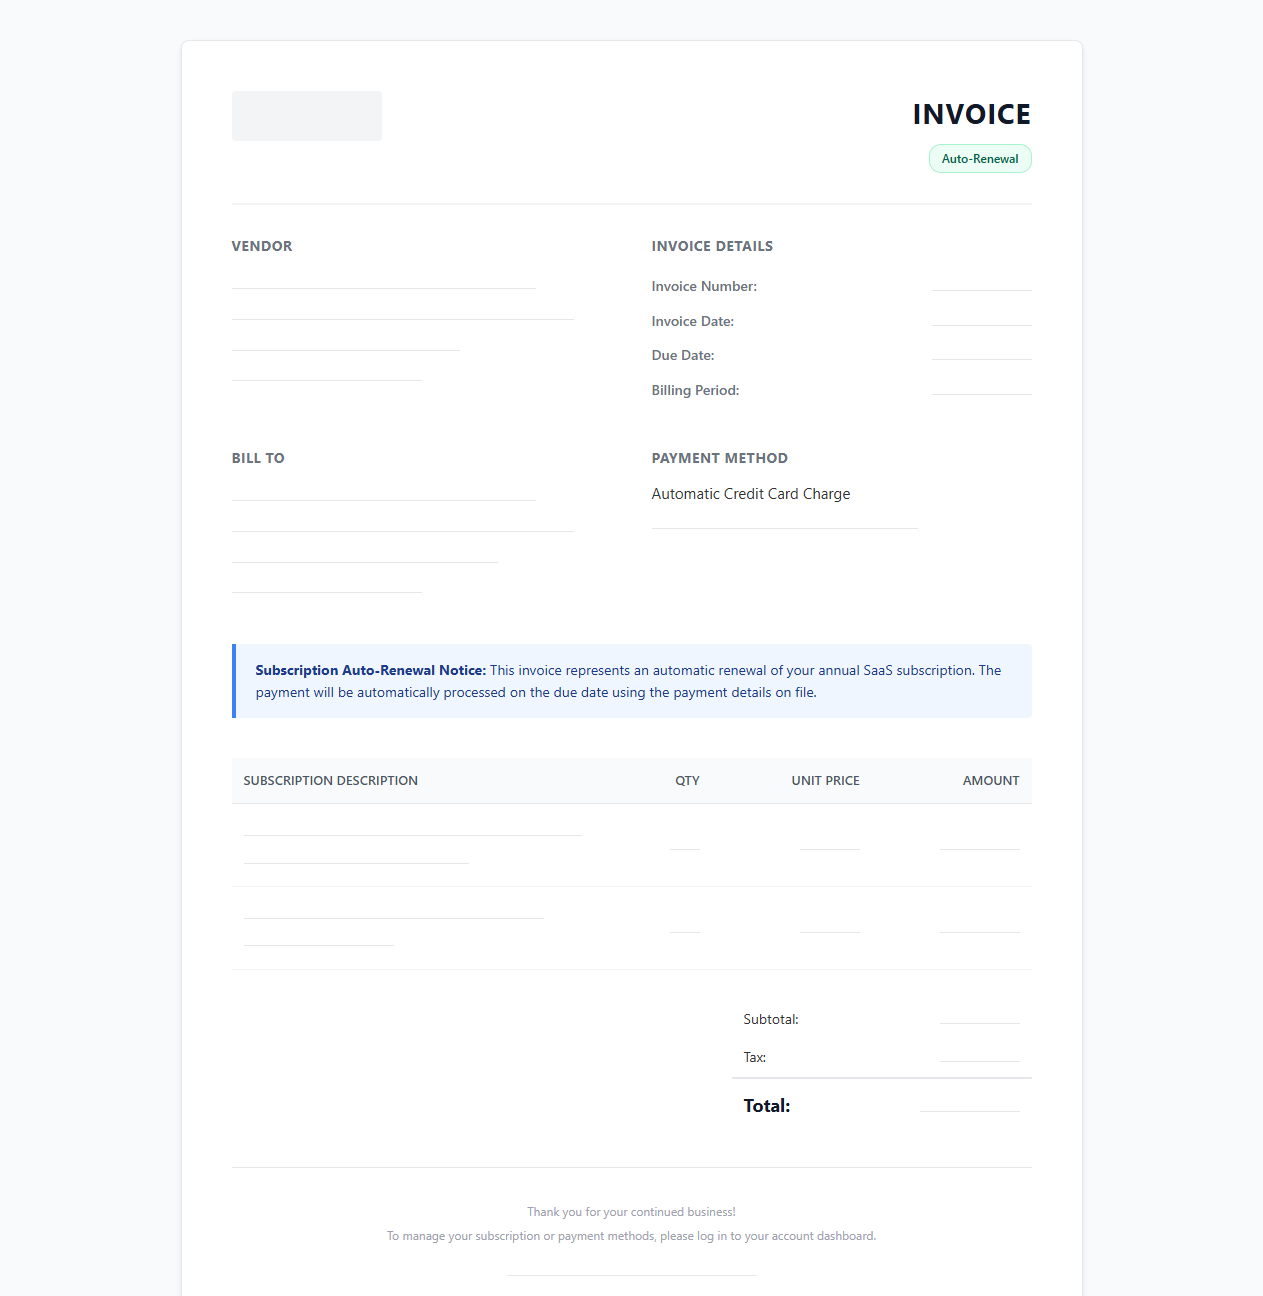Click the Total amount field
Viewport: 1263px width, 1296px height.
[970, 1102]
